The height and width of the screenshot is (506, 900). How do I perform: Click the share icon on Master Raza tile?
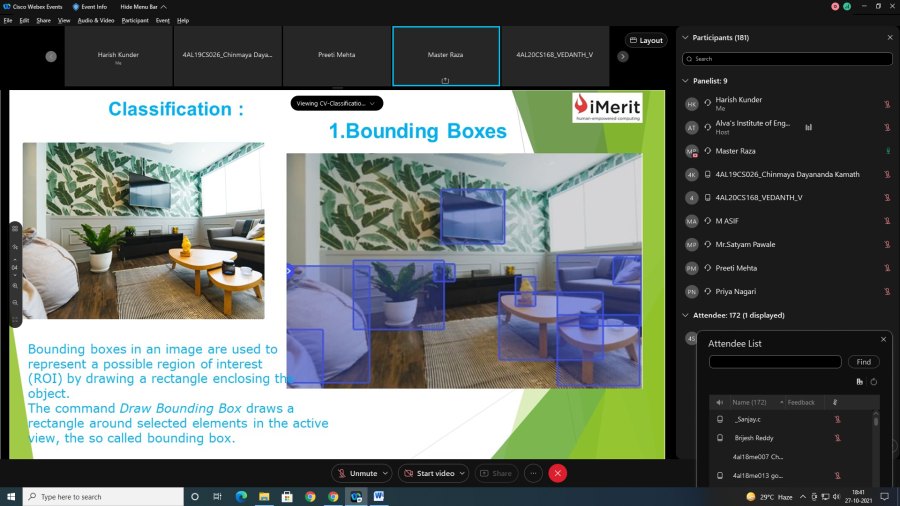(445, 80)
